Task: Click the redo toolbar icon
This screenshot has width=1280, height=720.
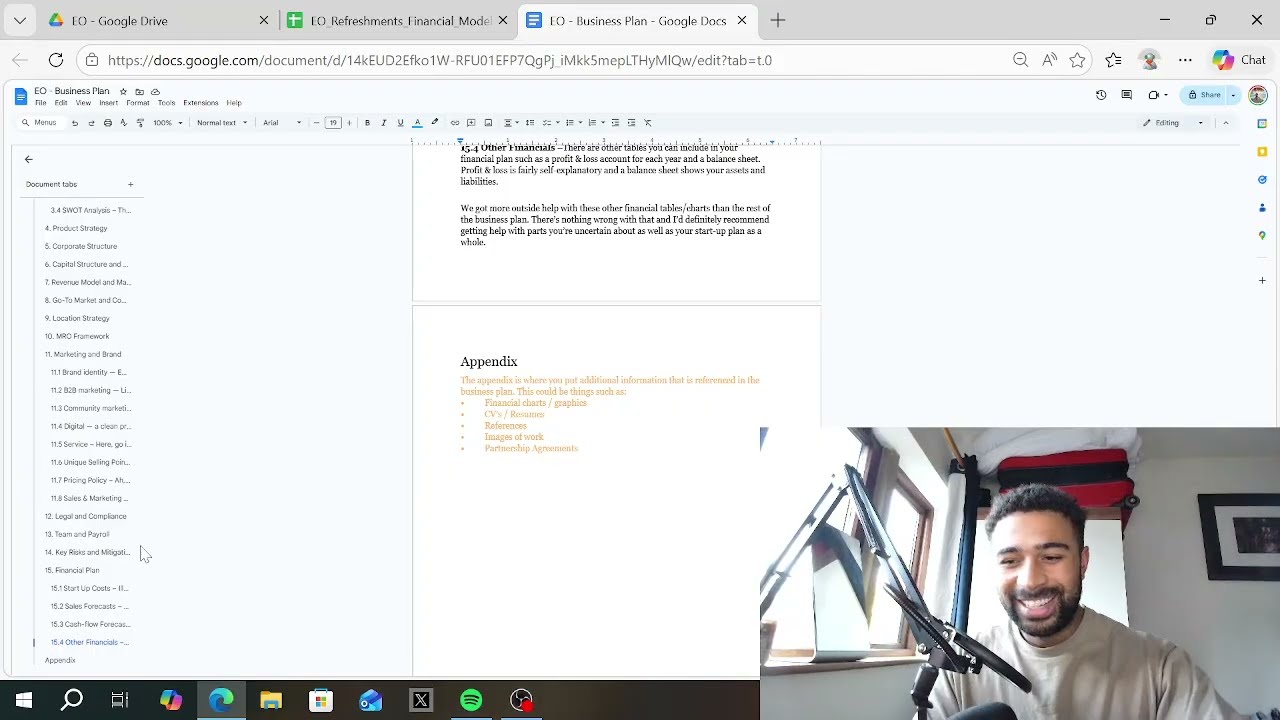Action: click(x=91, y=123)
